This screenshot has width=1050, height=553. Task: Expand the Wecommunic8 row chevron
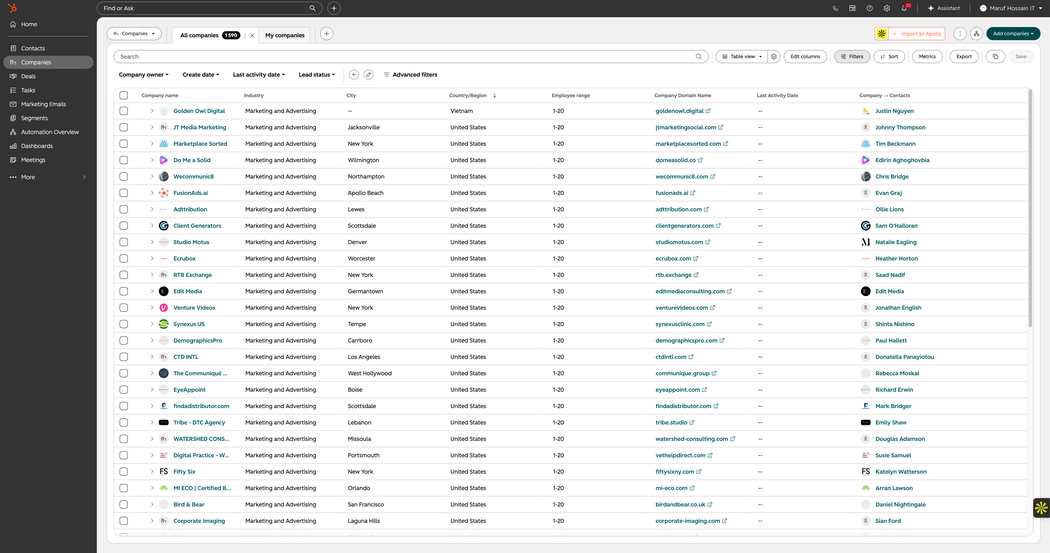152,177
